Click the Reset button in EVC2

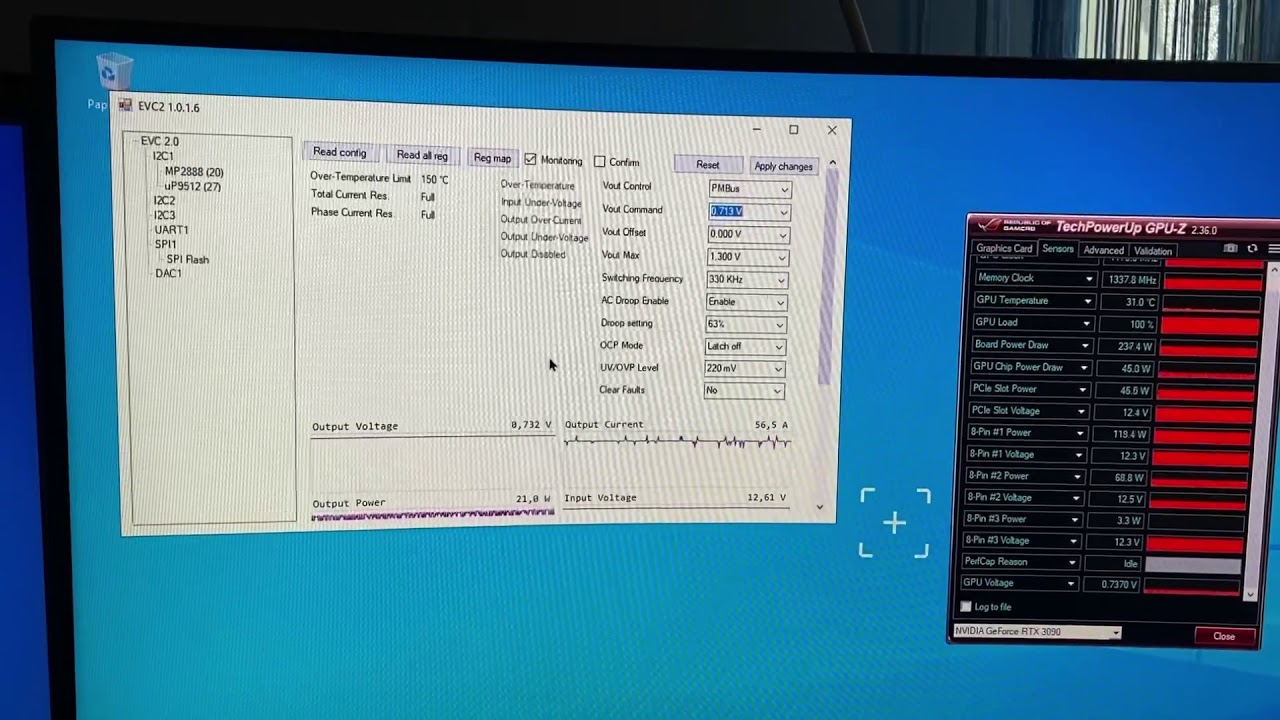[707, 165]
